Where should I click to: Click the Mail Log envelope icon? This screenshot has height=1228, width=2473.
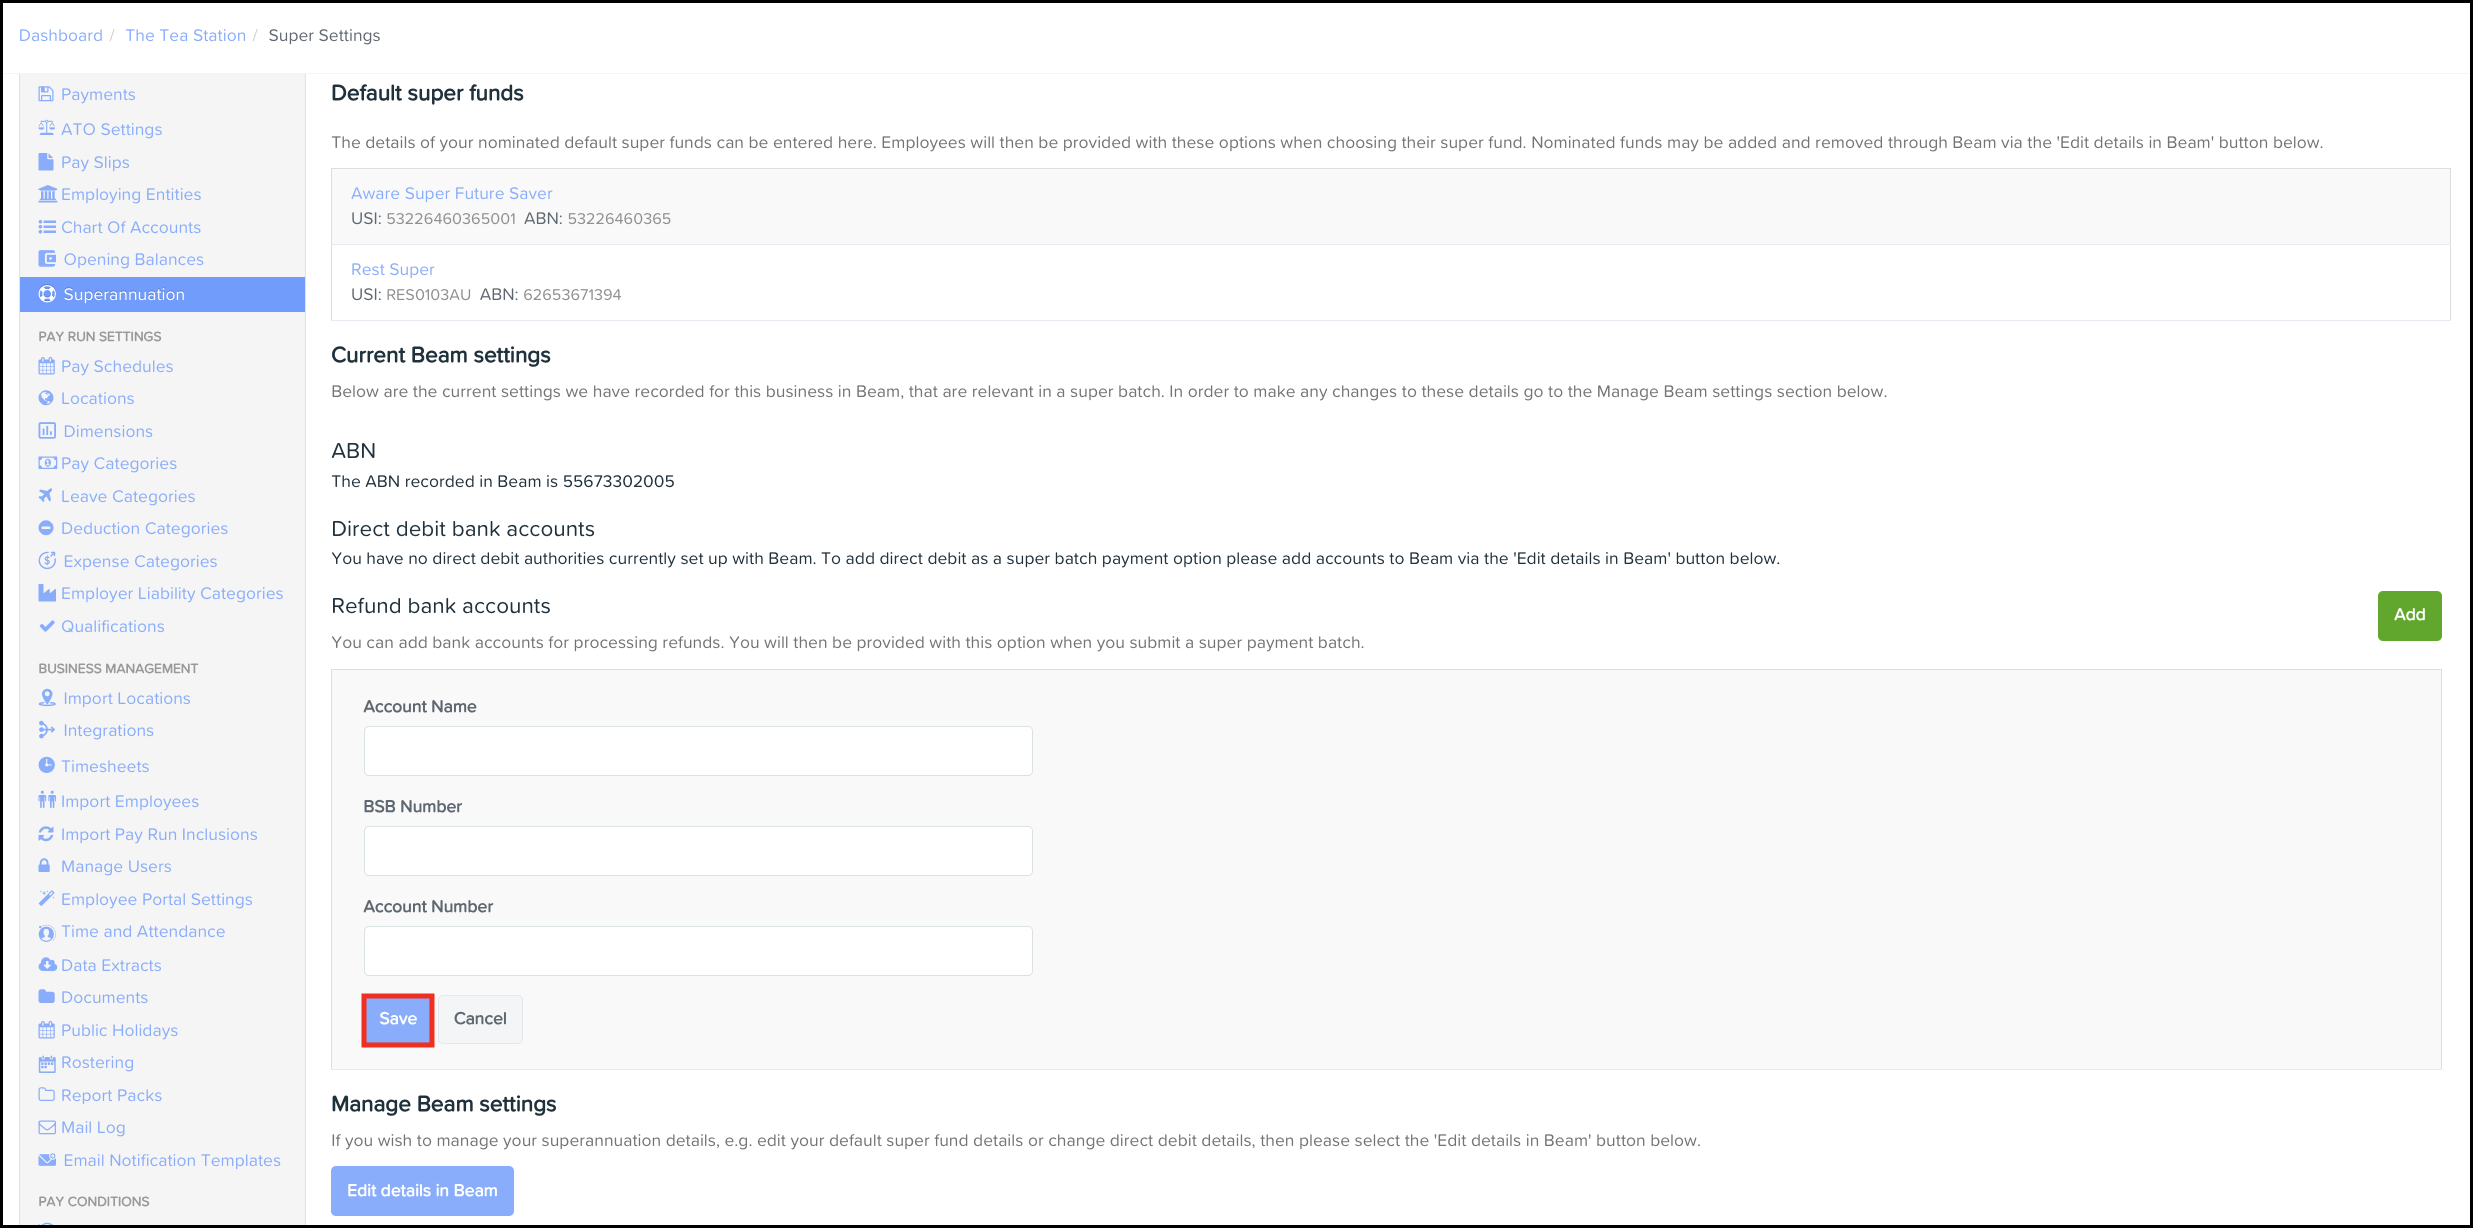click(46, 1127)
